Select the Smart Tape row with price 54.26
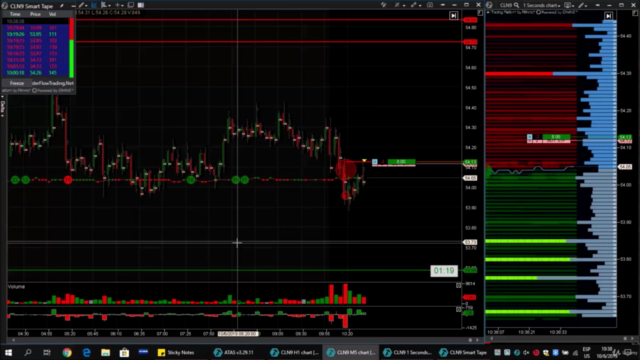Image resolution: width=640 pixels, height=360 pixels. 35,73
